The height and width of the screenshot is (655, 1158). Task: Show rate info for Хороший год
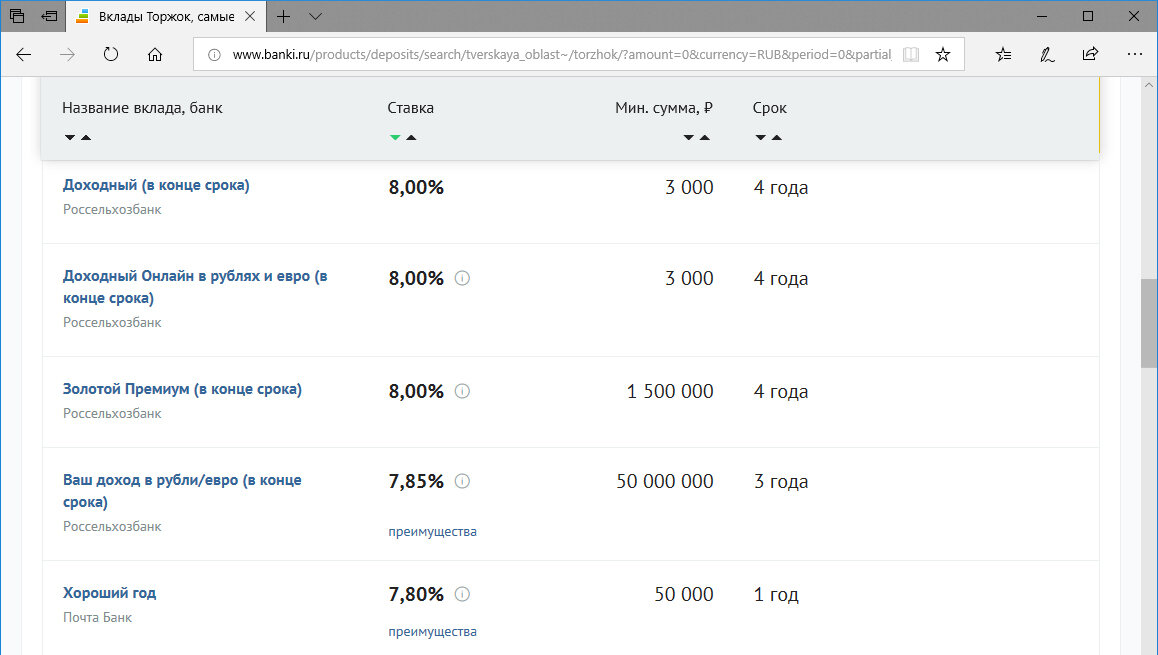pos(462,594)
